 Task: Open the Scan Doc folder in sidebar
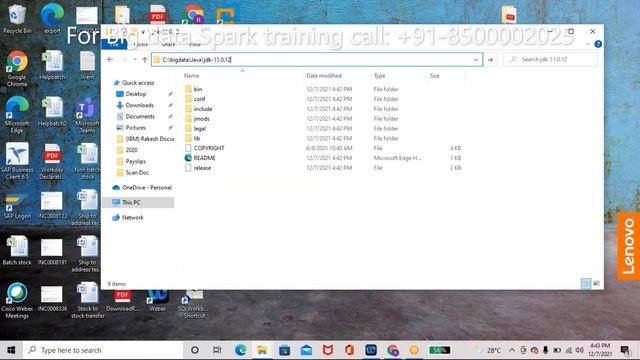point(137,173)
